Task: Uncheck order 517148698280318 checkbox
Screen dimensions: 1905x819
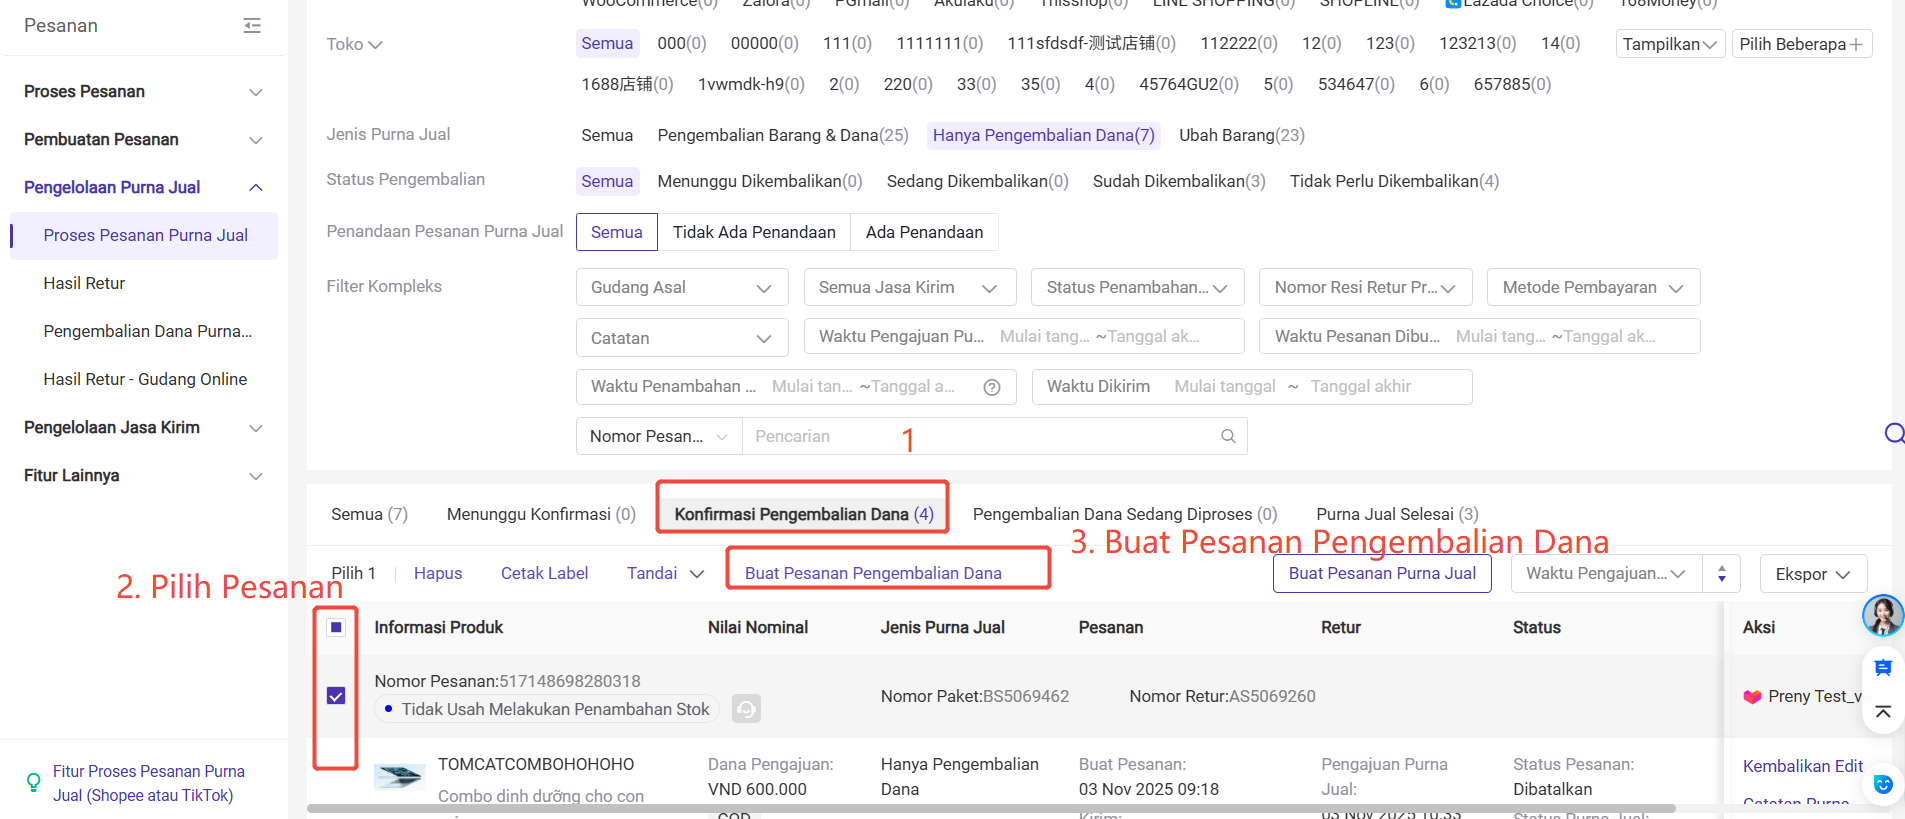Action: 336,696
